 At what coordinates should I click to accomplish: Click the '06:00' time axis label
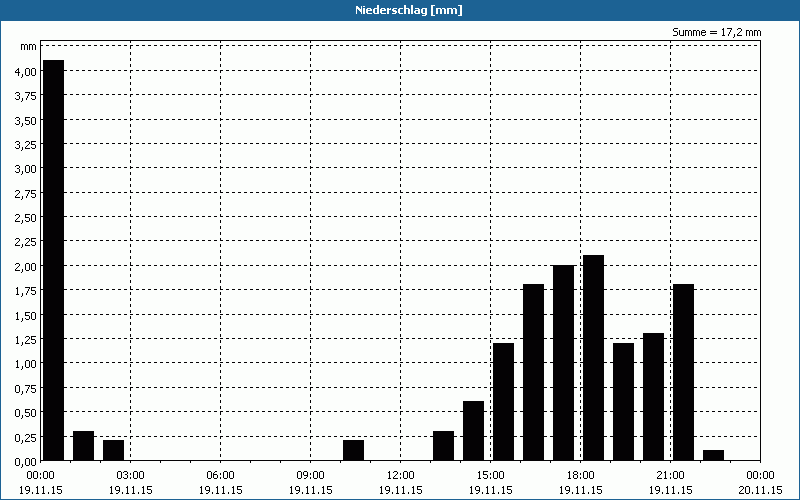pyautogui.click(x=220, y=476)
